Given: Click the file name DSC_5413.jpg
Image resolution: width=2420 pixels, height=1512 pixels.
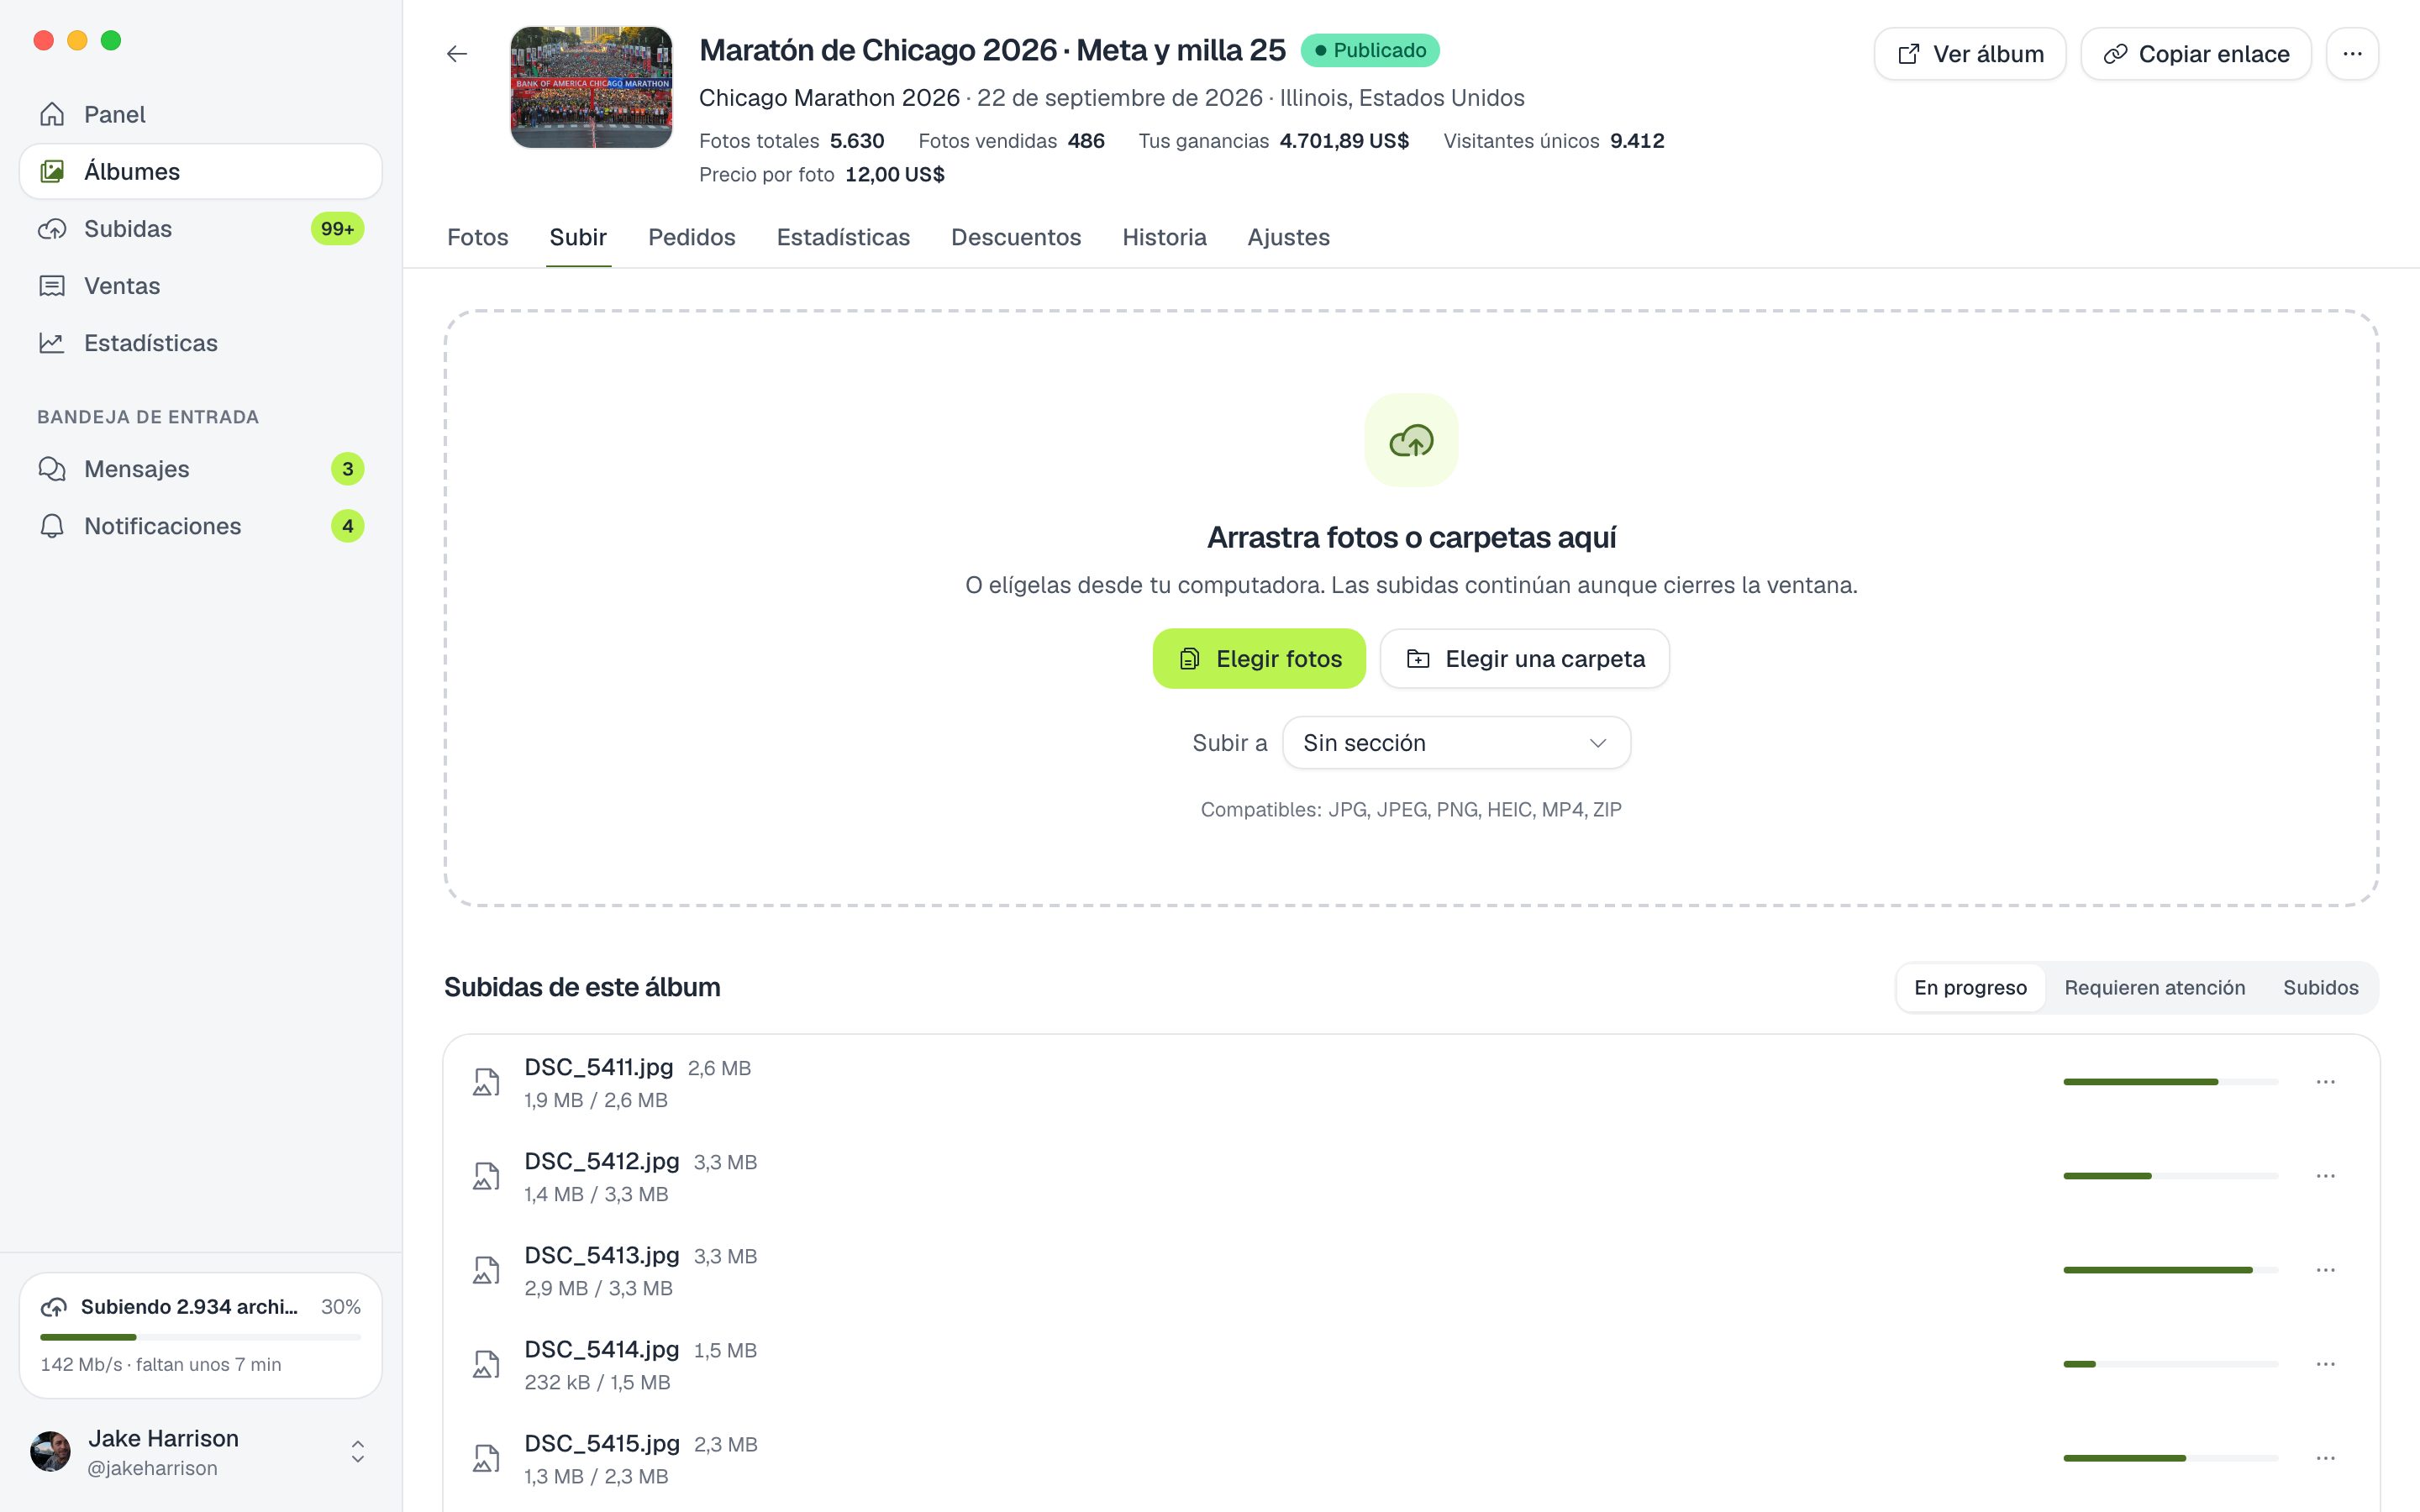Looking at the screenshot, I should (x=602, y=1255).
